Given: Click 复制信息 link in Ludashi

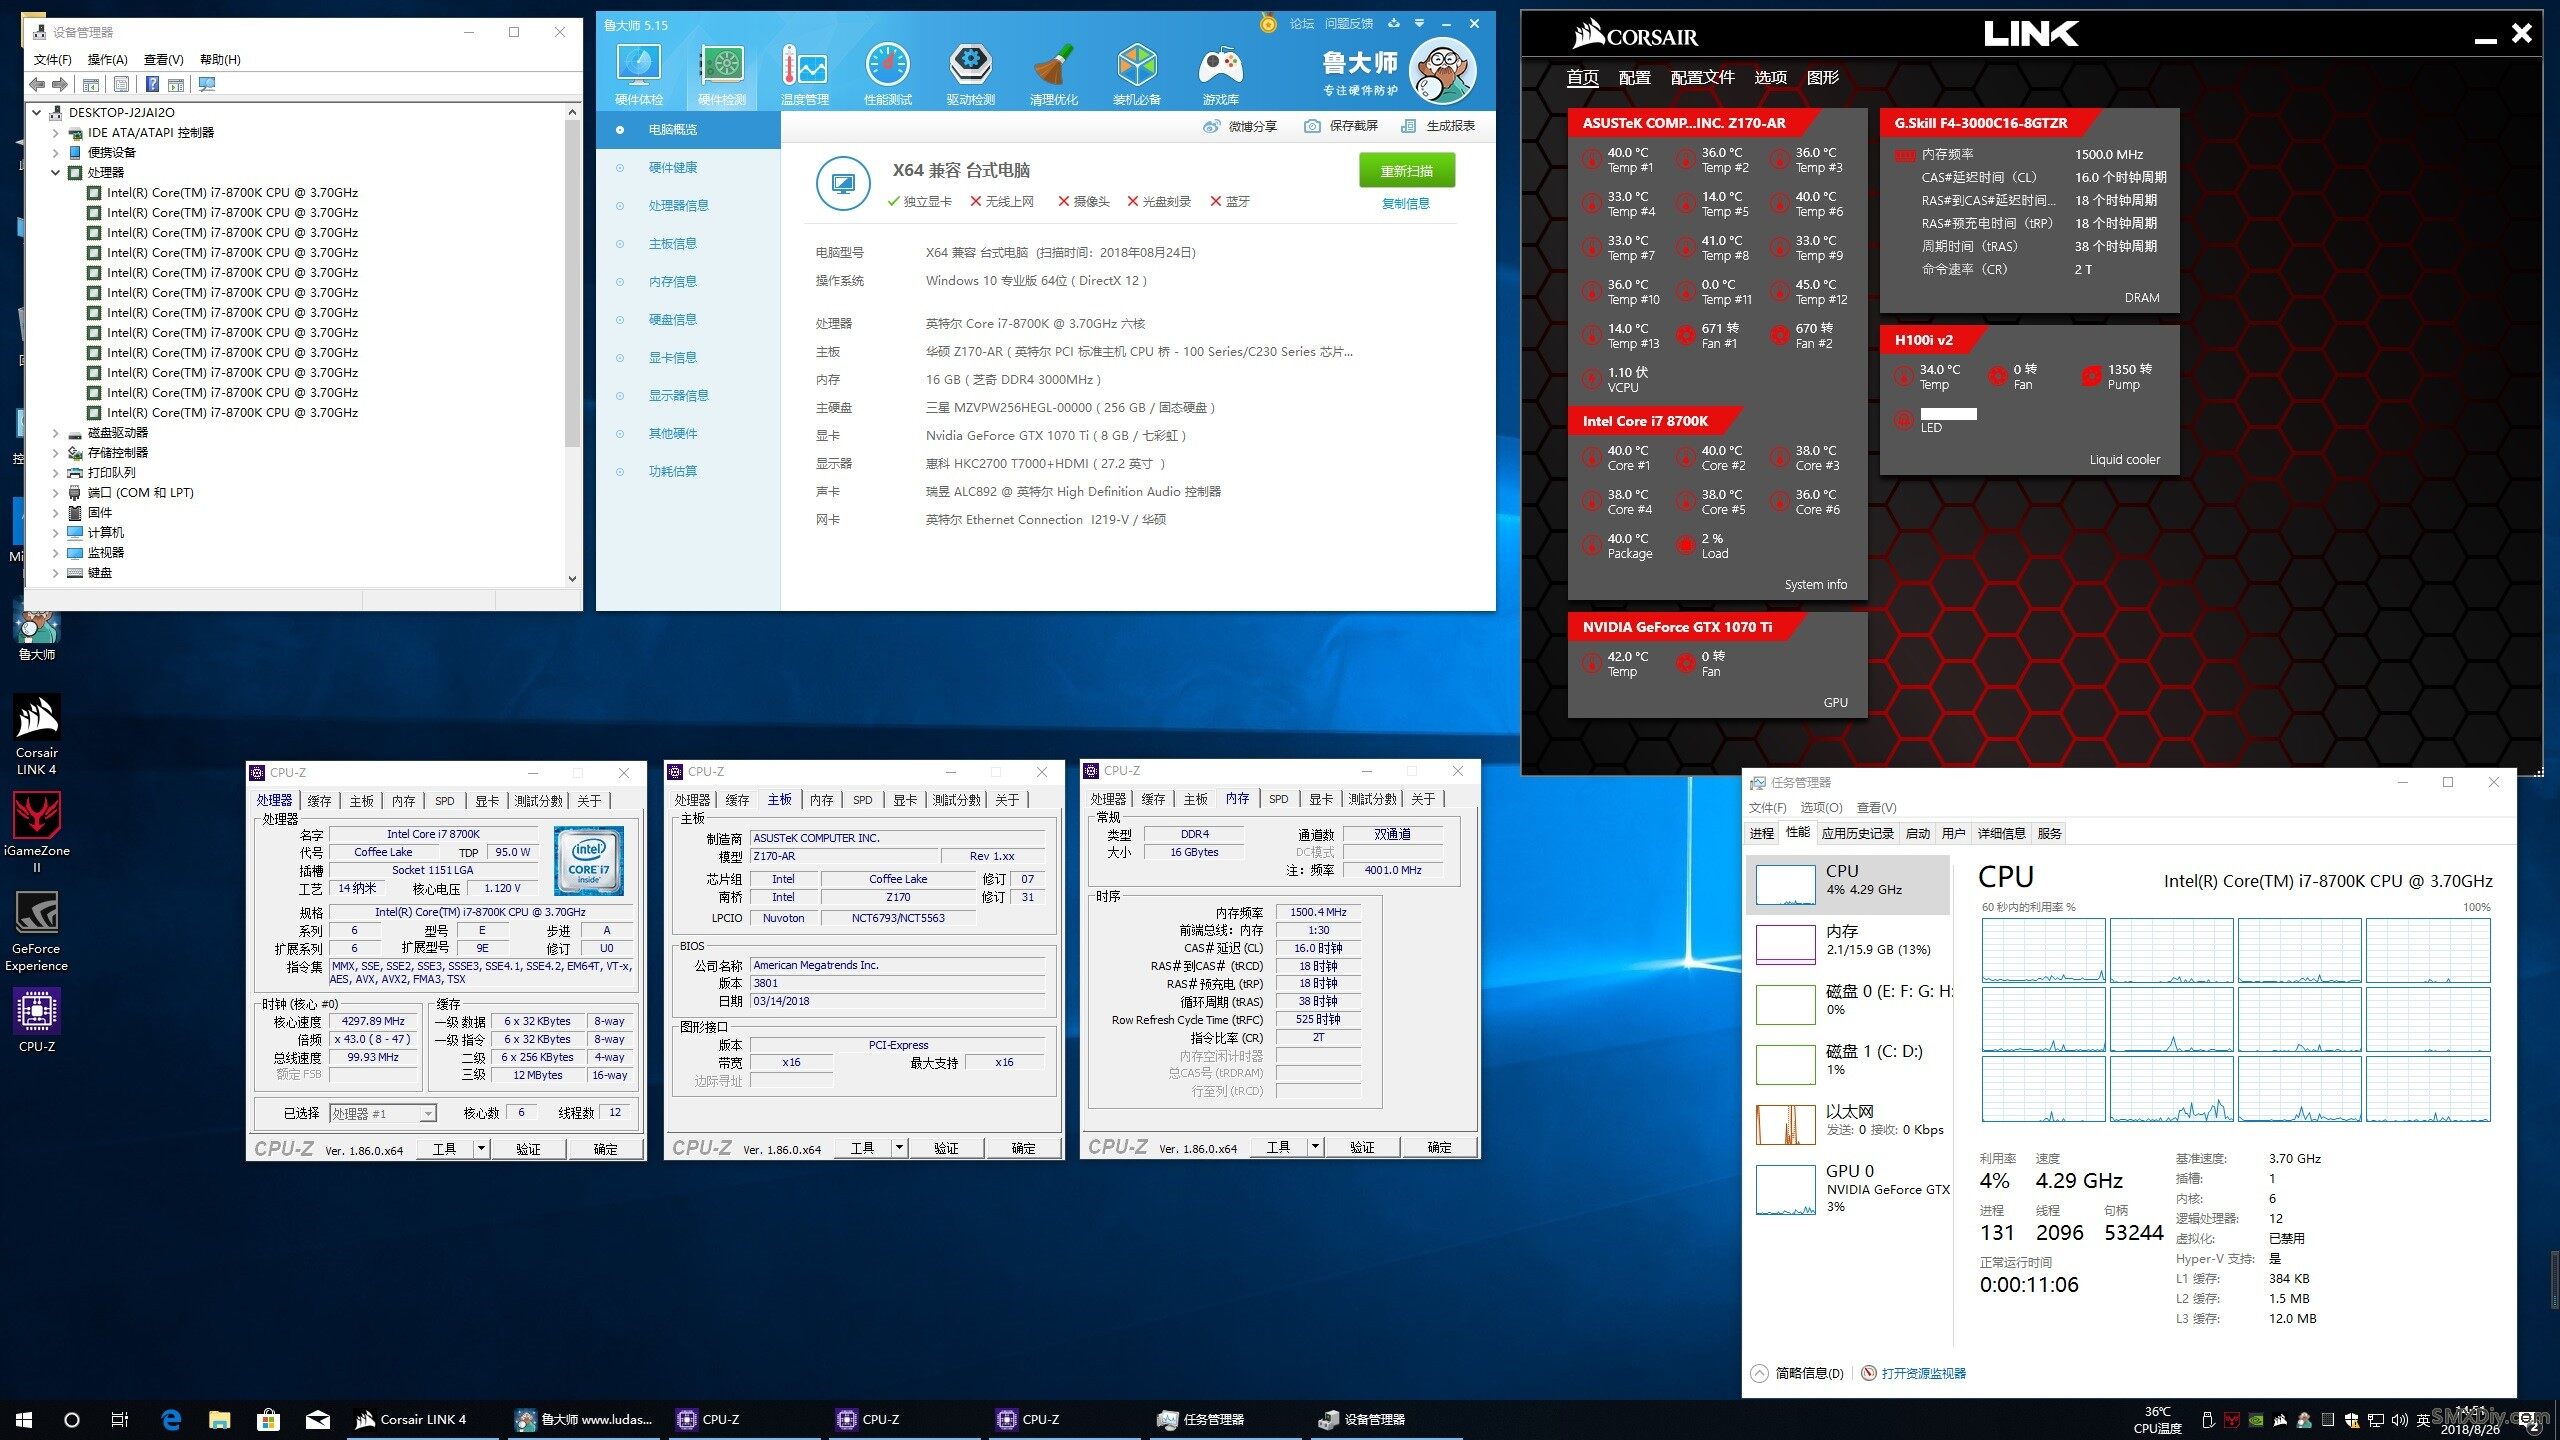Looking at the screenshot, I should pos(1405,203).
